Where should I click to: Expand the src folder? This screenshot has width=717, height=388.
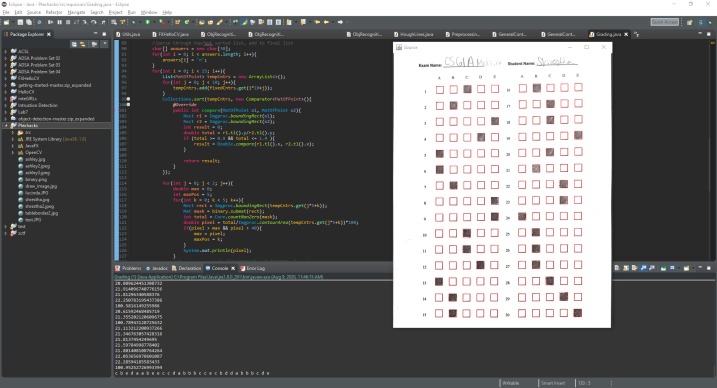tap(12, 132)
